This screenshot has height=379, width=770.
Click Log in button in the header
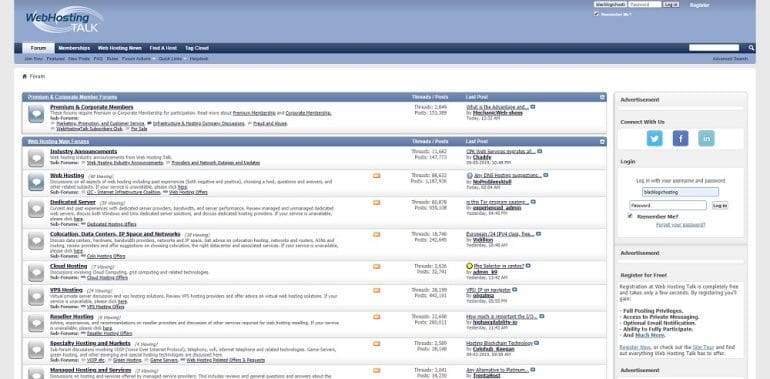pos(671,4)
